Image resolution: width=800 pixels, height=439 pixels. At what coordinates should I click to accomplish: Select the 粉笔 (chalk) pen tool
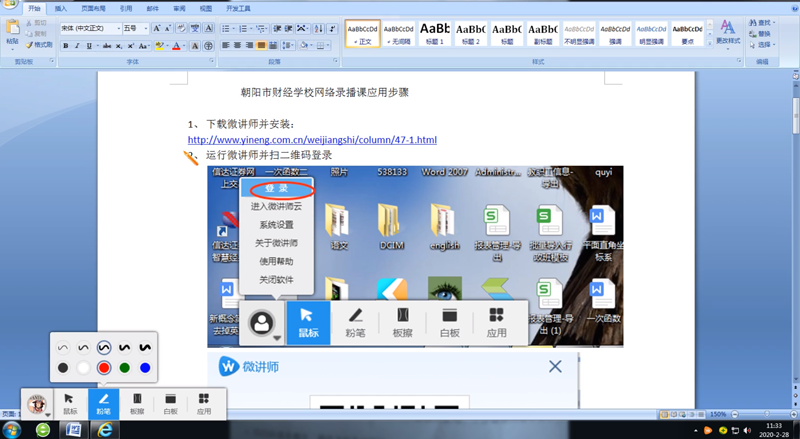point(103,402)
